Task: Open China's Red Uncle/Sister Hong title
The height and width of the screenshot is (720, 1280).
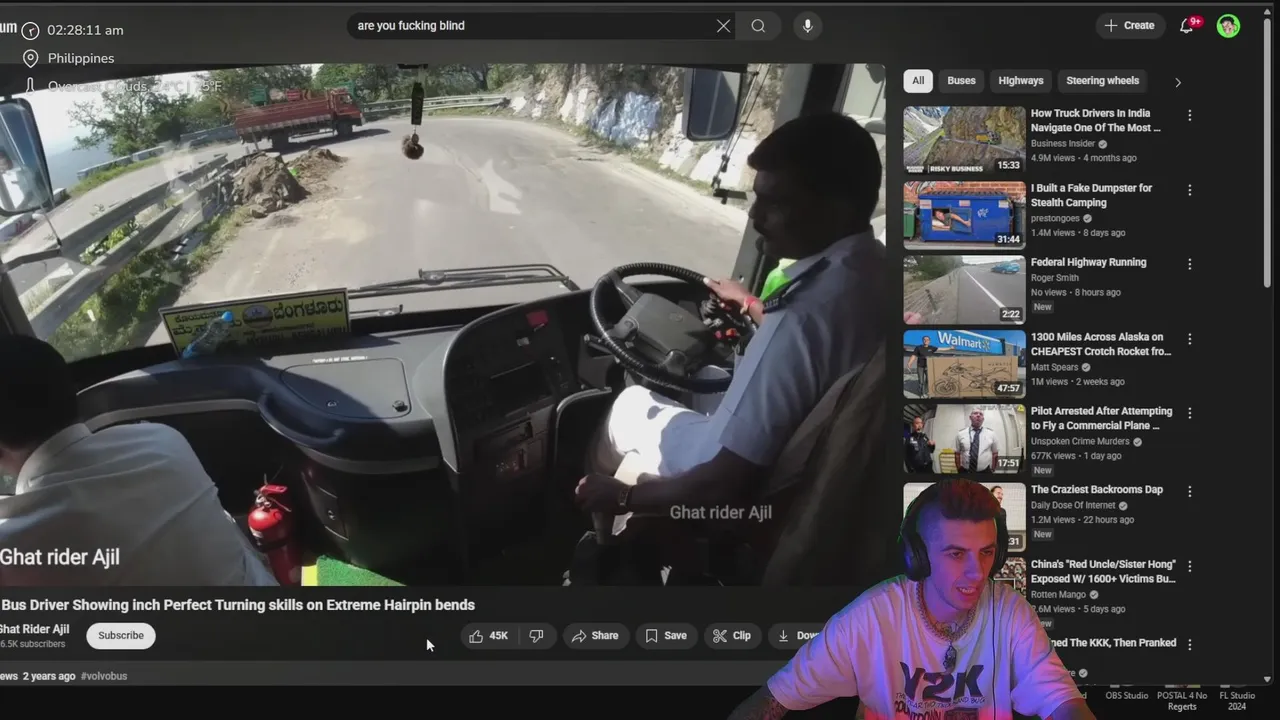Action: [x=1103, y=571]
